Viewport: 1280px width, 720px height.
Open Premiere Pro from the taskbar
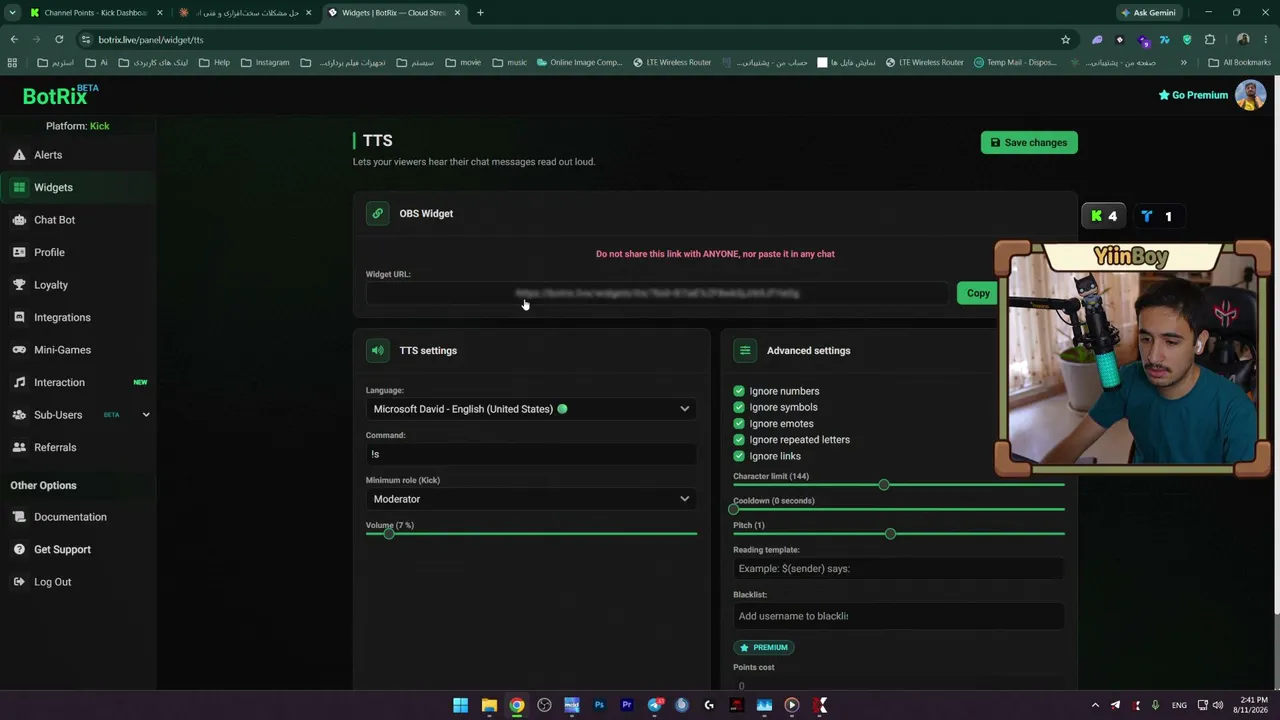click(x=627, y=705)
